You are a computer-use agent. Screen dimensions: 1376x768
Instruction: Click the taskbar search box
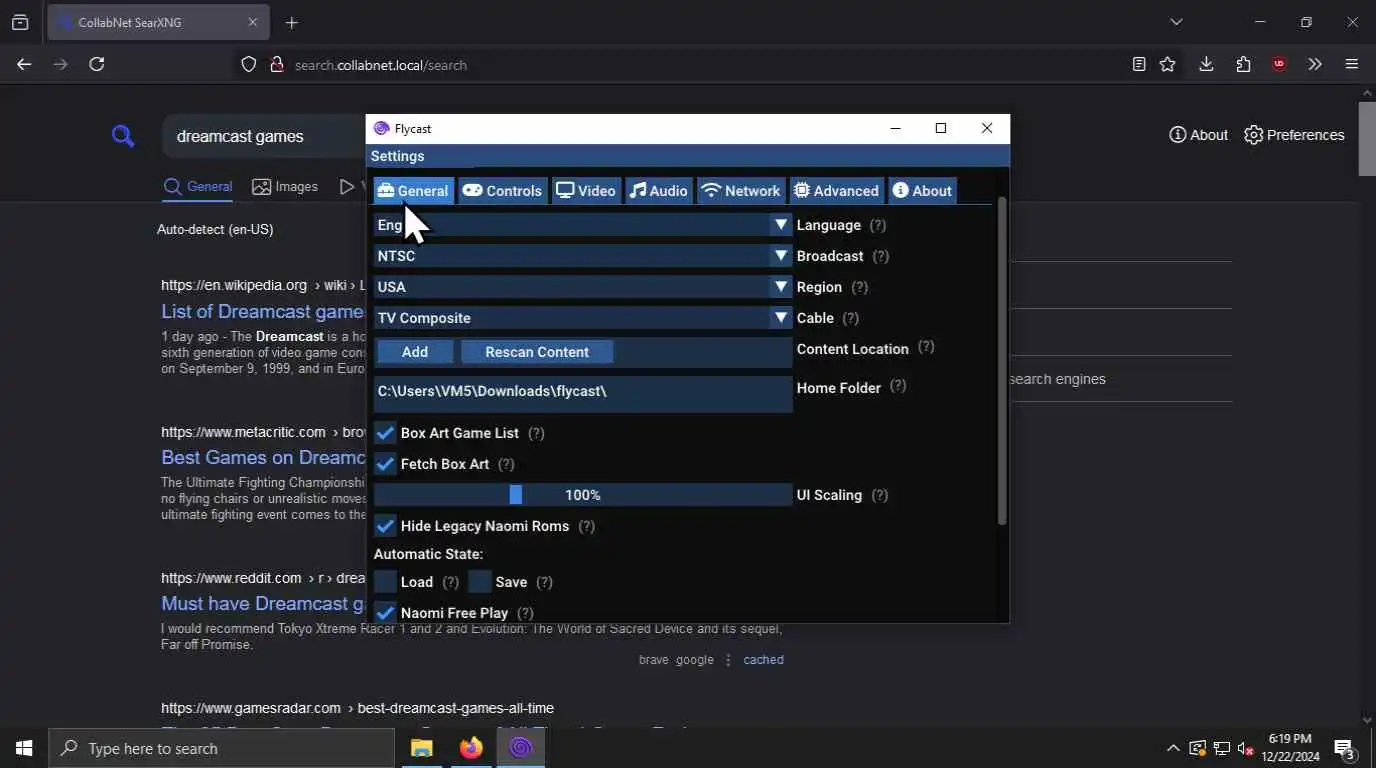click(x=221, y=748)
